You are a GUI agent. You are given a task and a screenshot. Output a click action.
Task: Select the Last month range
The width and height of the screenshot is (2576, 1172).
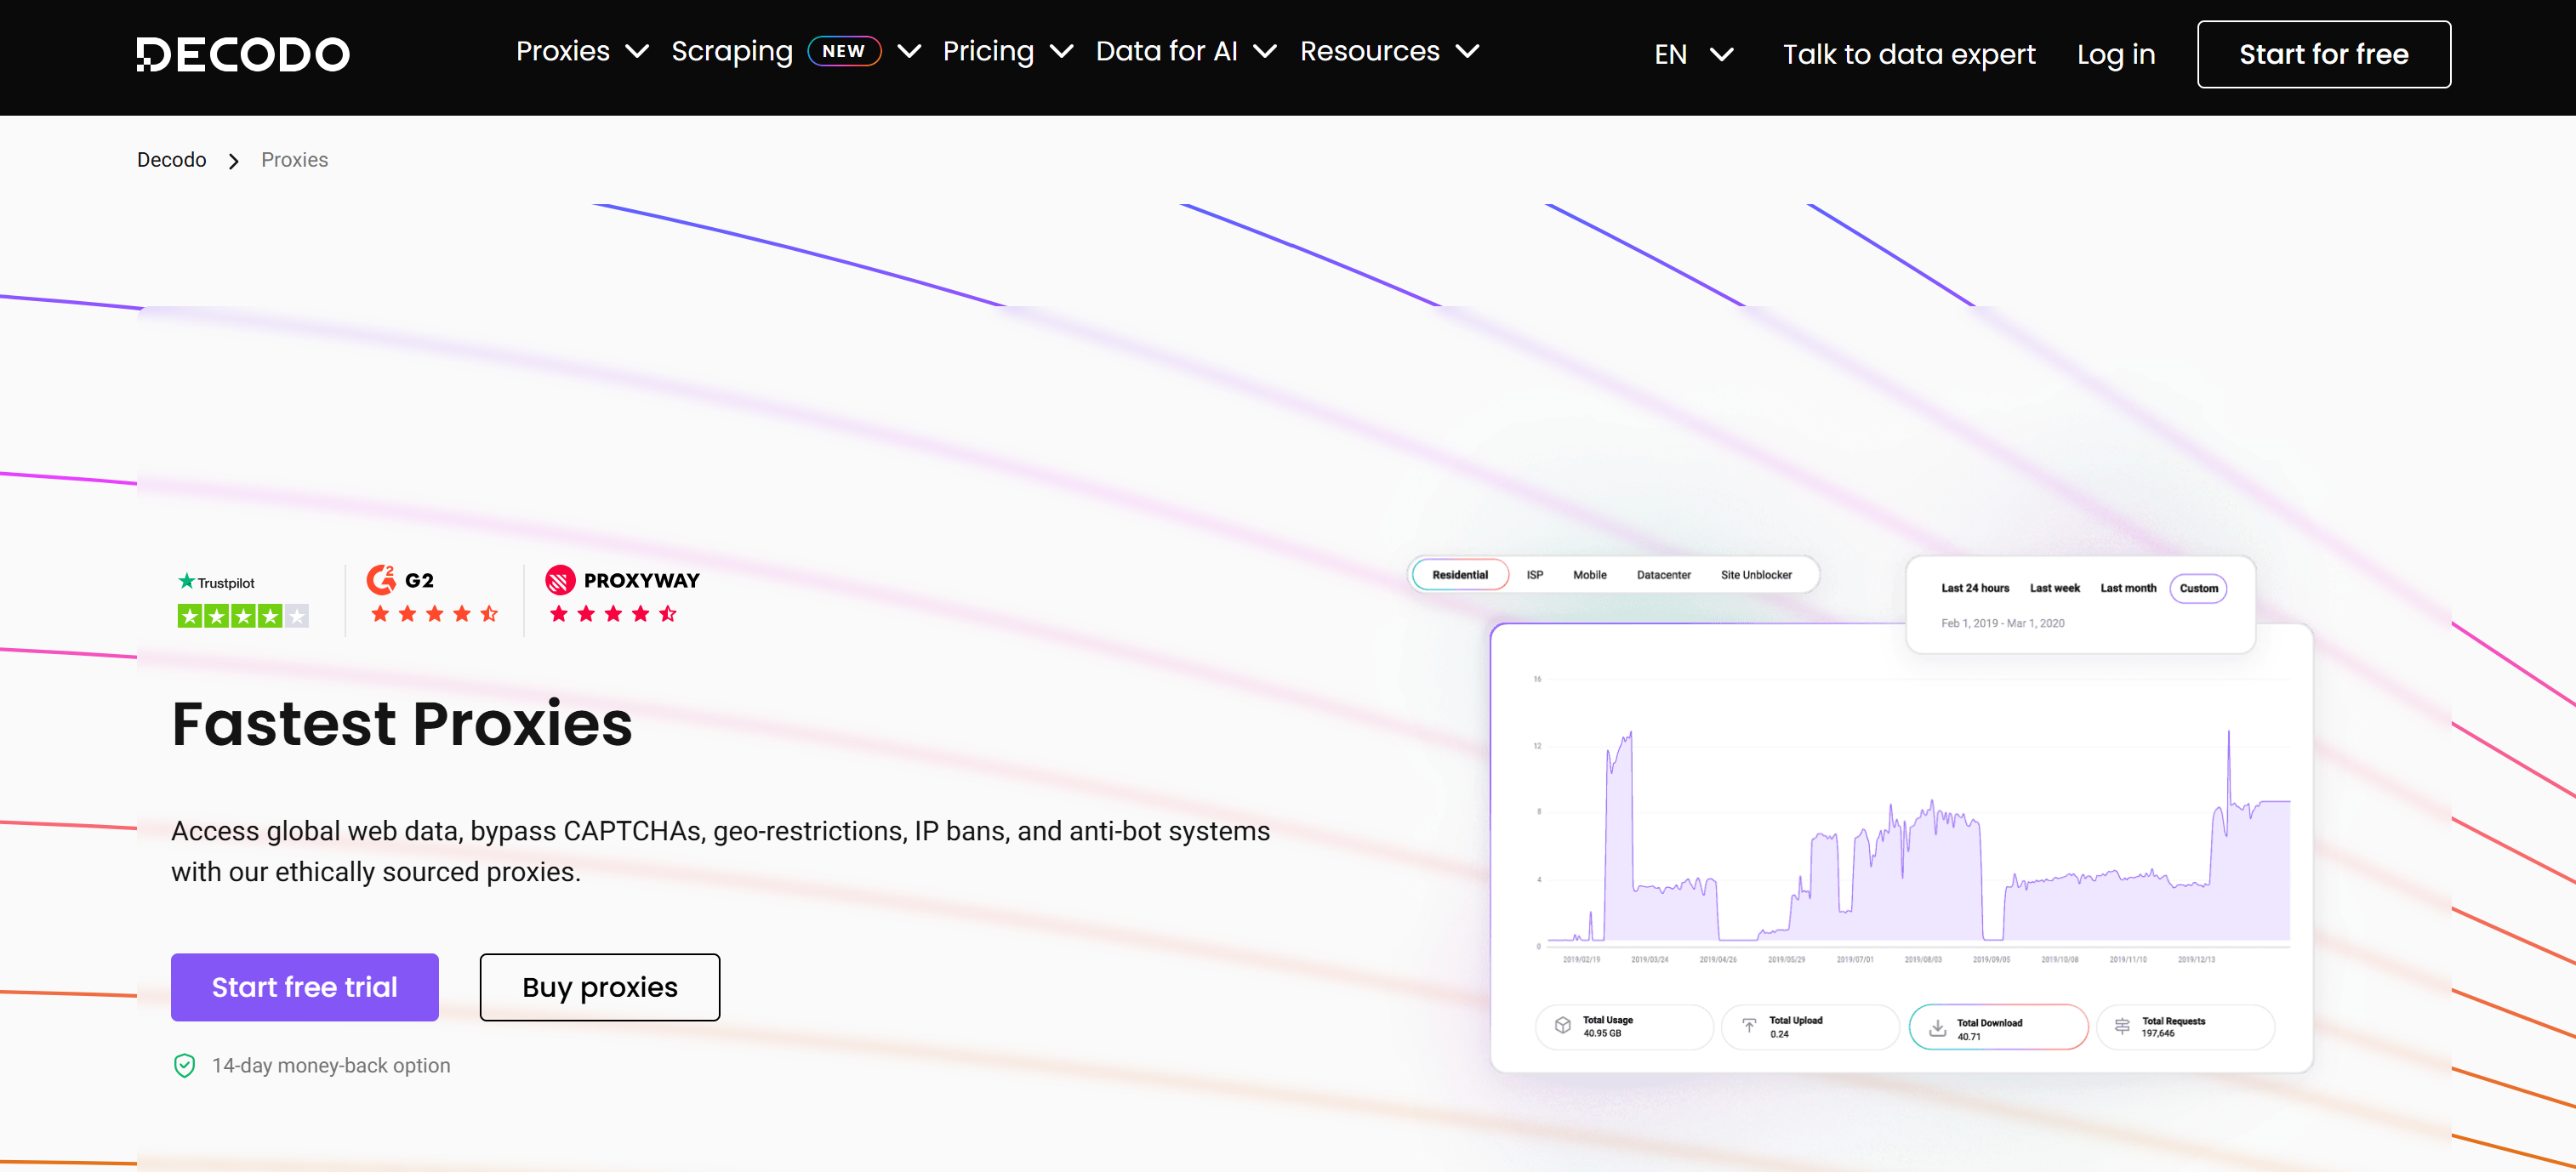click(2128, 588)
